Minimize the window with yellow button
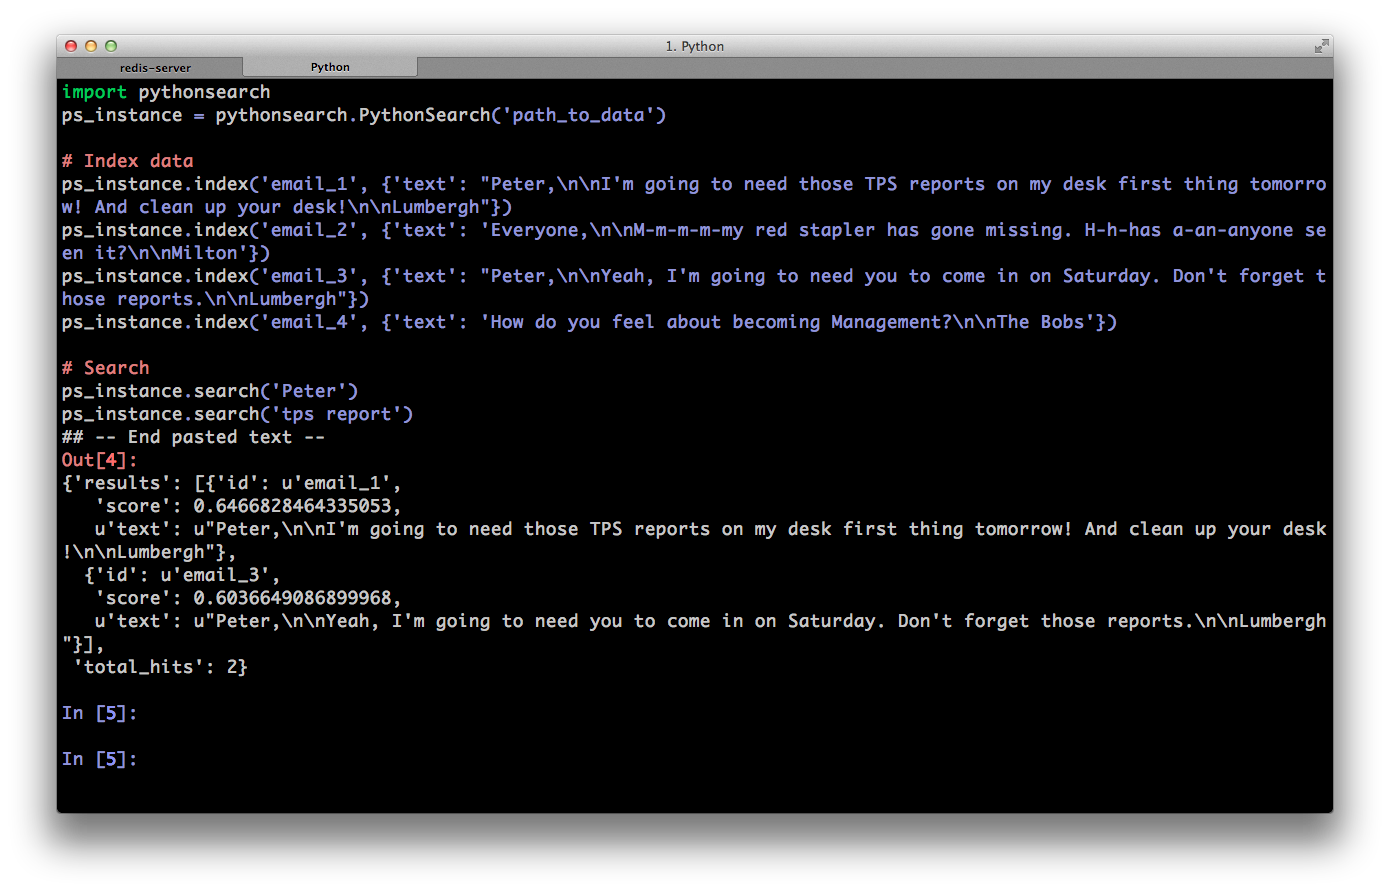Viewport: 1390px width, 892px height. (91, 46)
